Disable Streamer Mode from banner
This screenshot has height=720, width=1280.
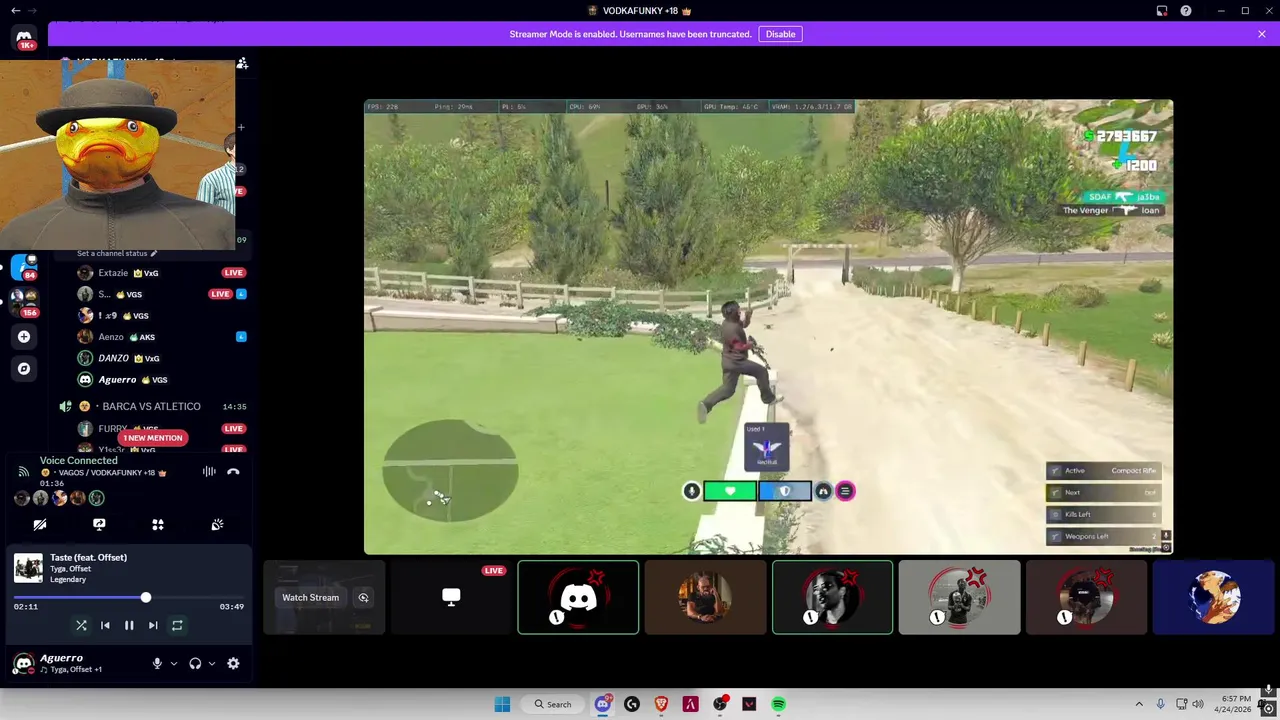[x=780, y=34]
